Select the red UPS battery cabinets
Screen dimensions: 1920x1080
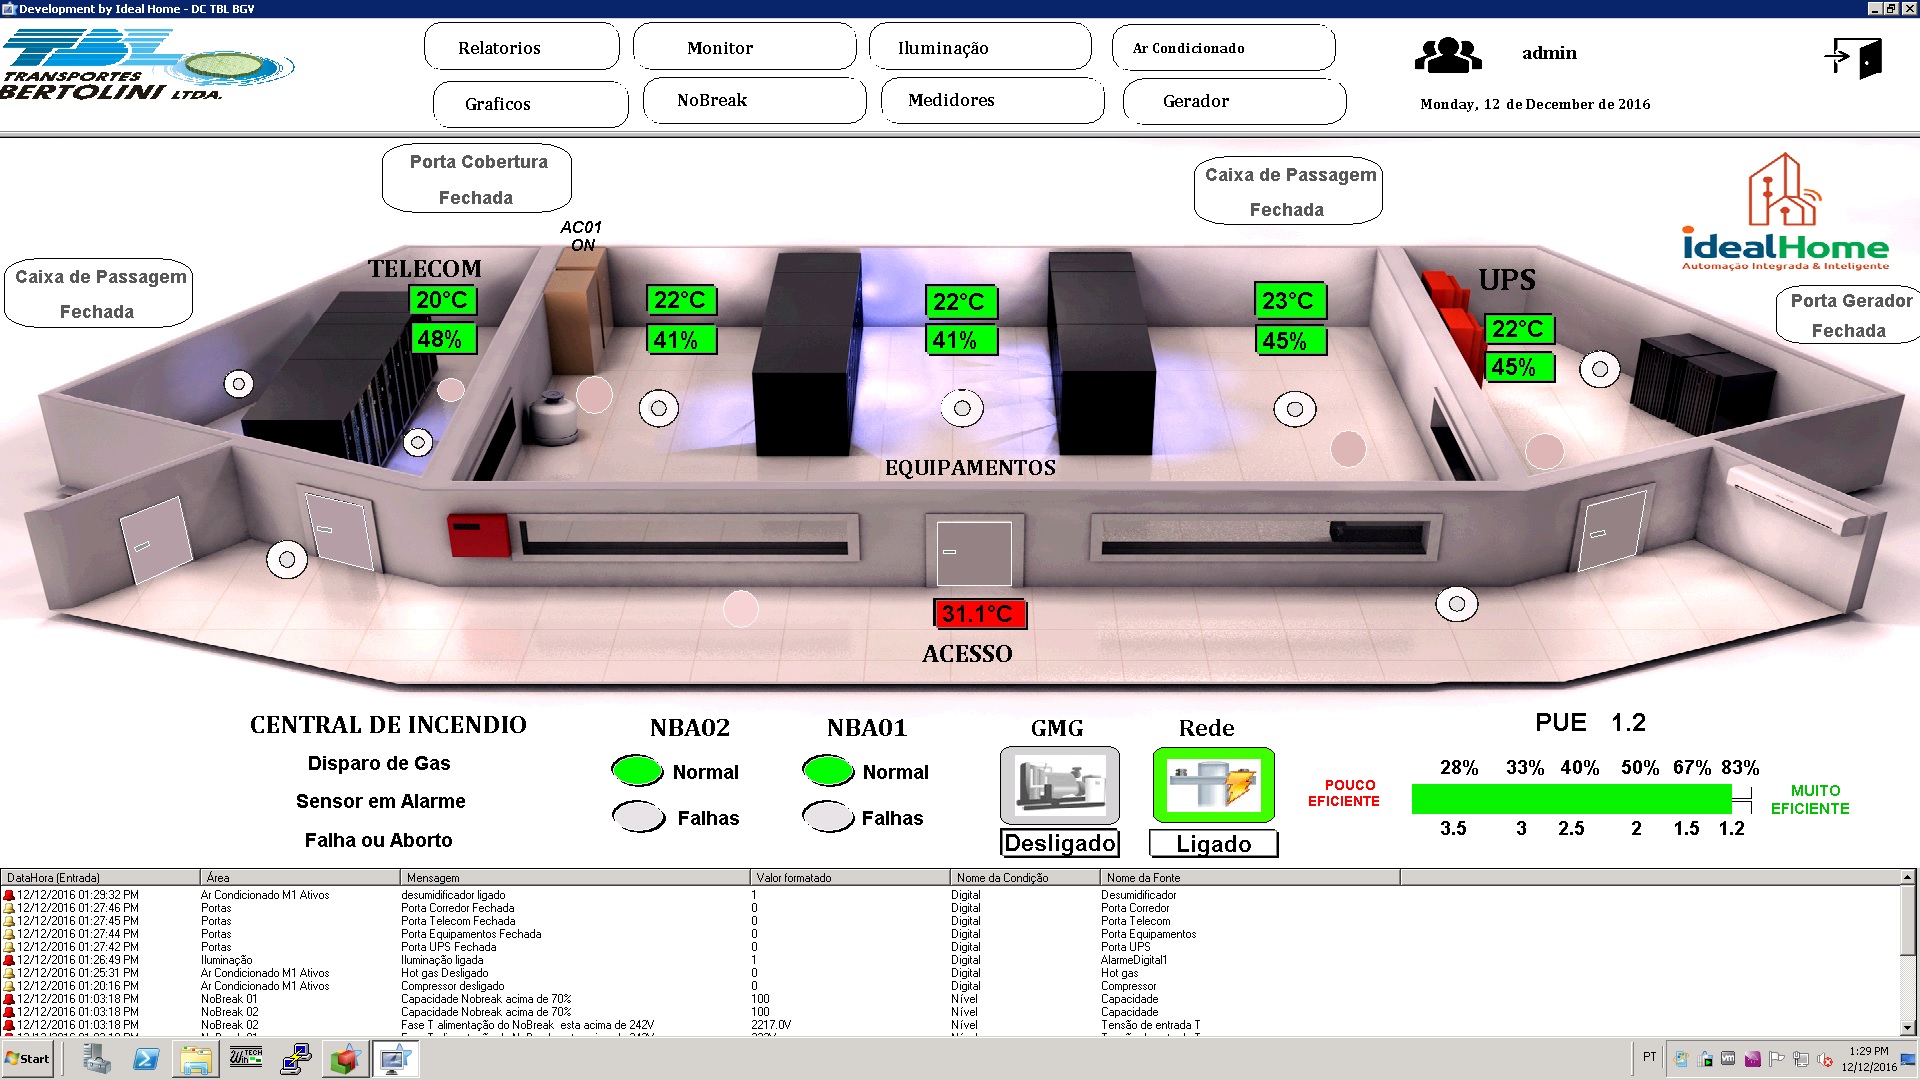(x=1453, y=325)
